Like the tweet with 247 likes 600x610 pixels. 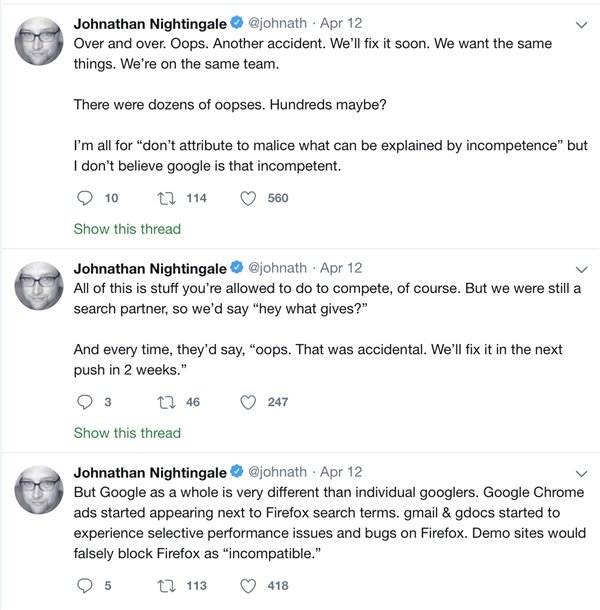[248, 402]
